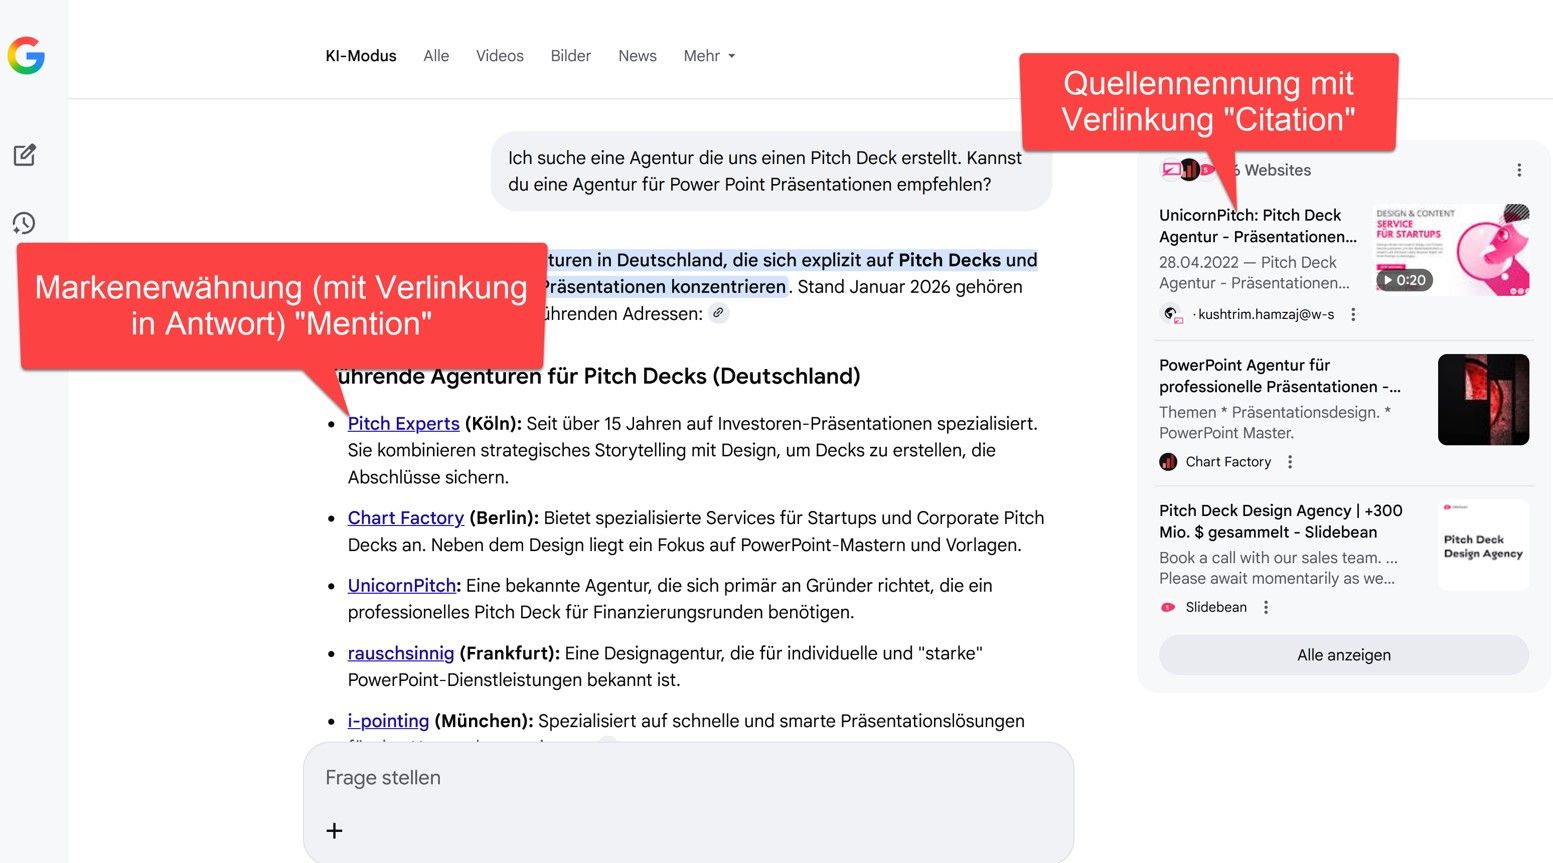This screenshot has height=863, width=1553.
Task: Click the Google logo icon
Action: coord(26,56)
